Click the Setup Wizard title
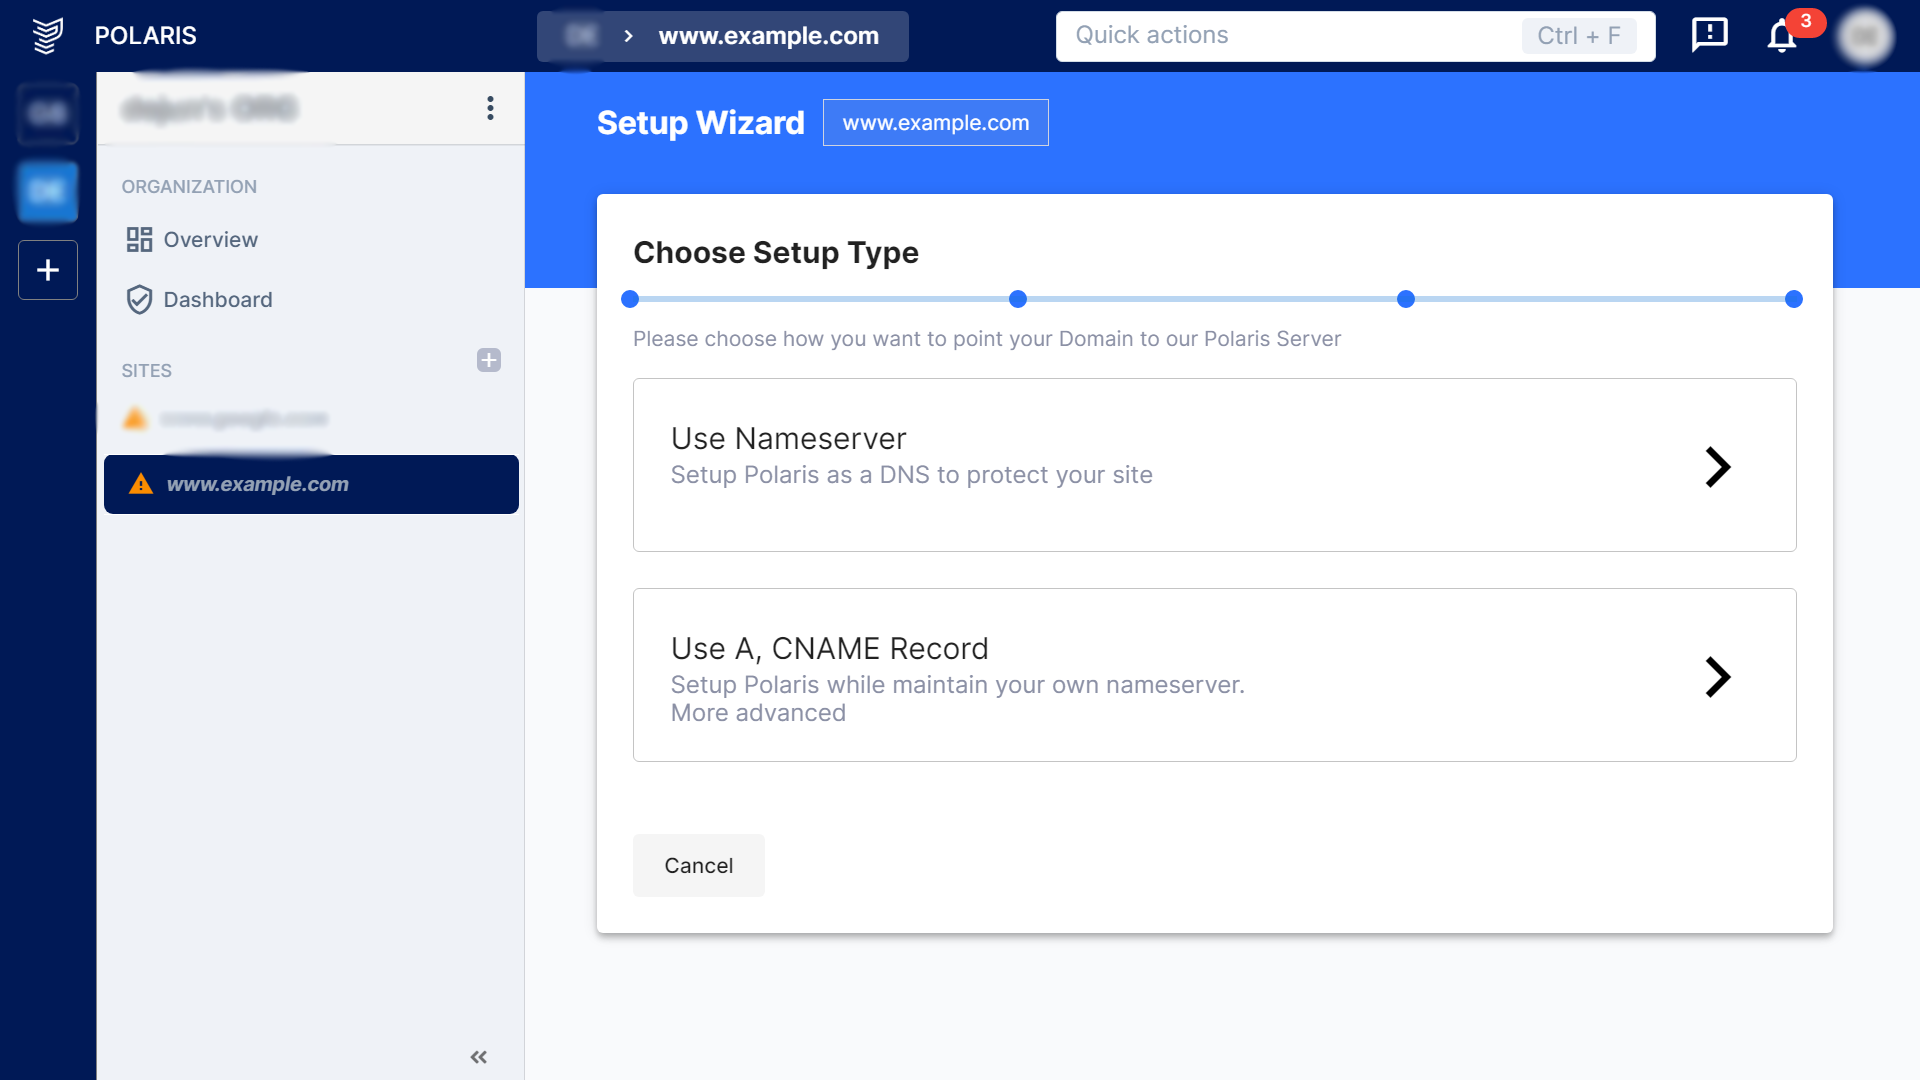 click(x=700, y=123)
